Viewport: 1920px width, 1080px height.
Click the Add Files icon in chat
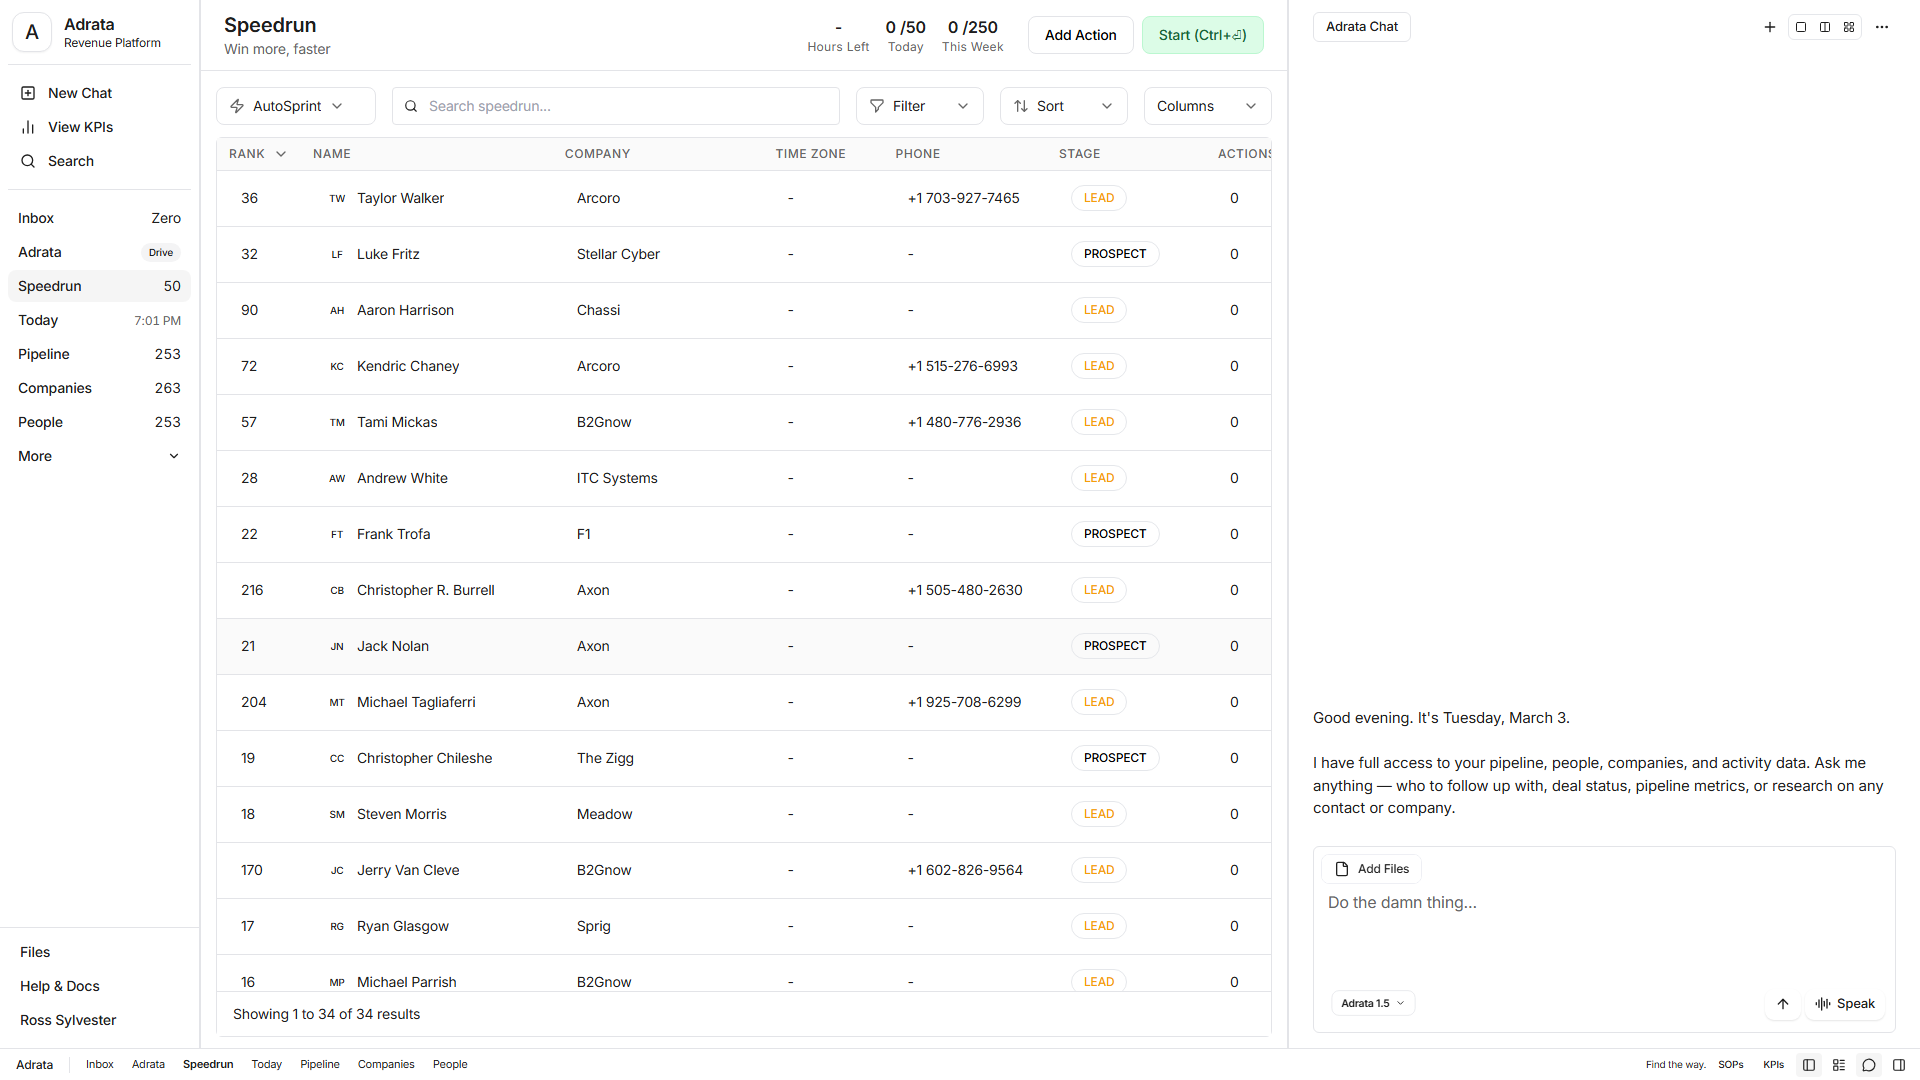[x=1344, y=868]
